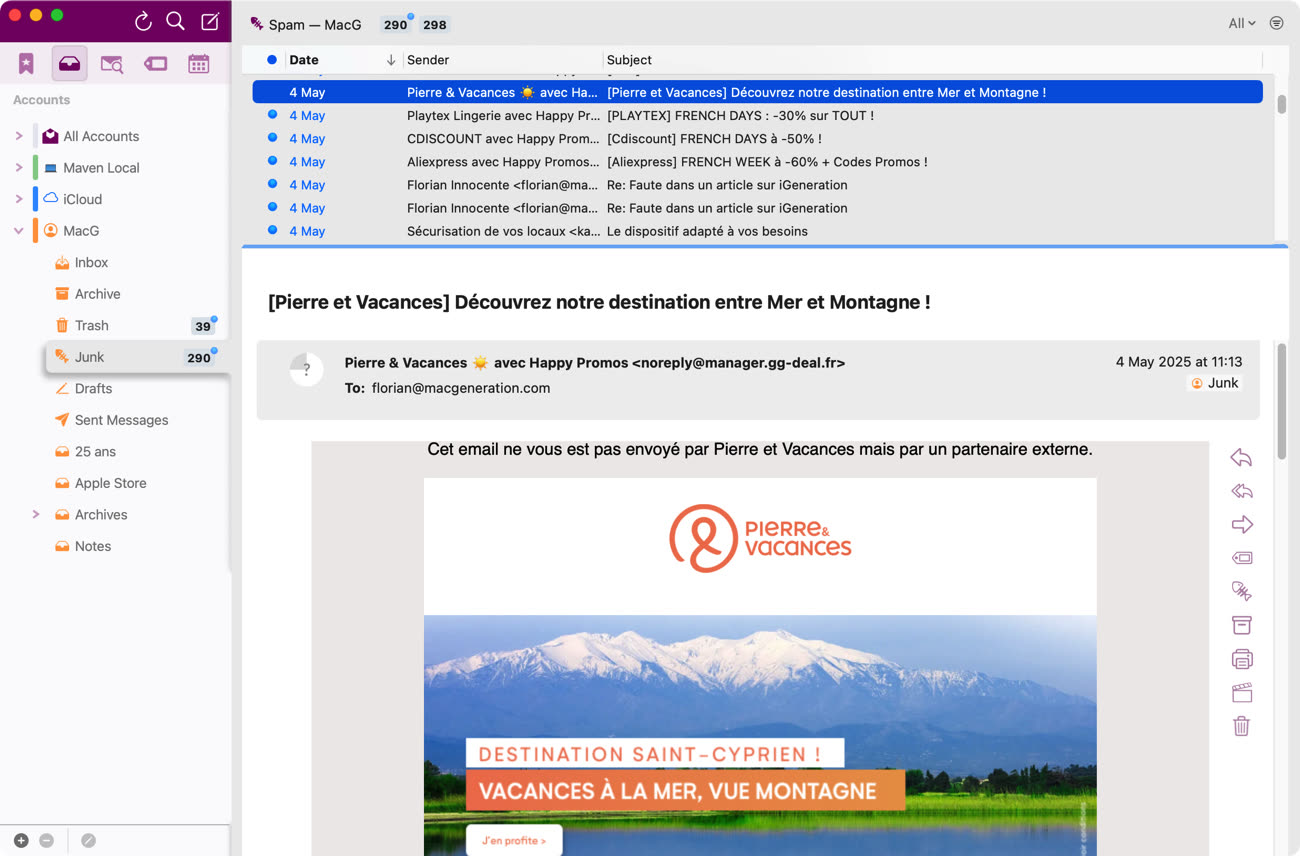Expand the All Accounts tree
Viewport: 1300px width, 856px height.
pyautogui.click(x=18, y=136)
